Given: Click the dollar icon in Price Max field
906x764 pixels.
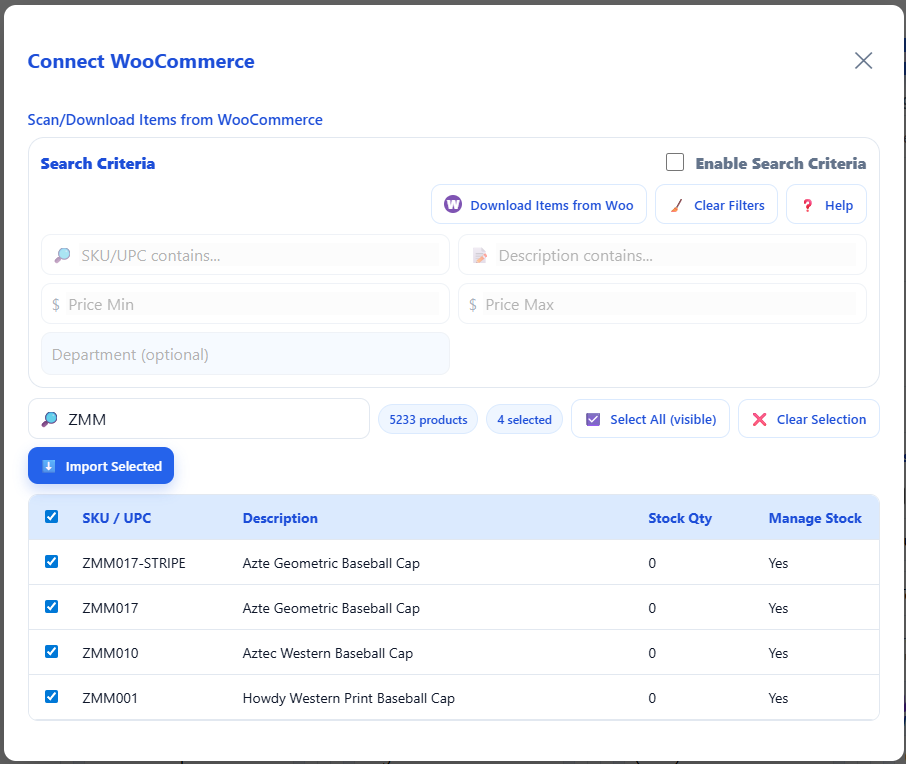Looking at the screenshot, I should (473, 304).
